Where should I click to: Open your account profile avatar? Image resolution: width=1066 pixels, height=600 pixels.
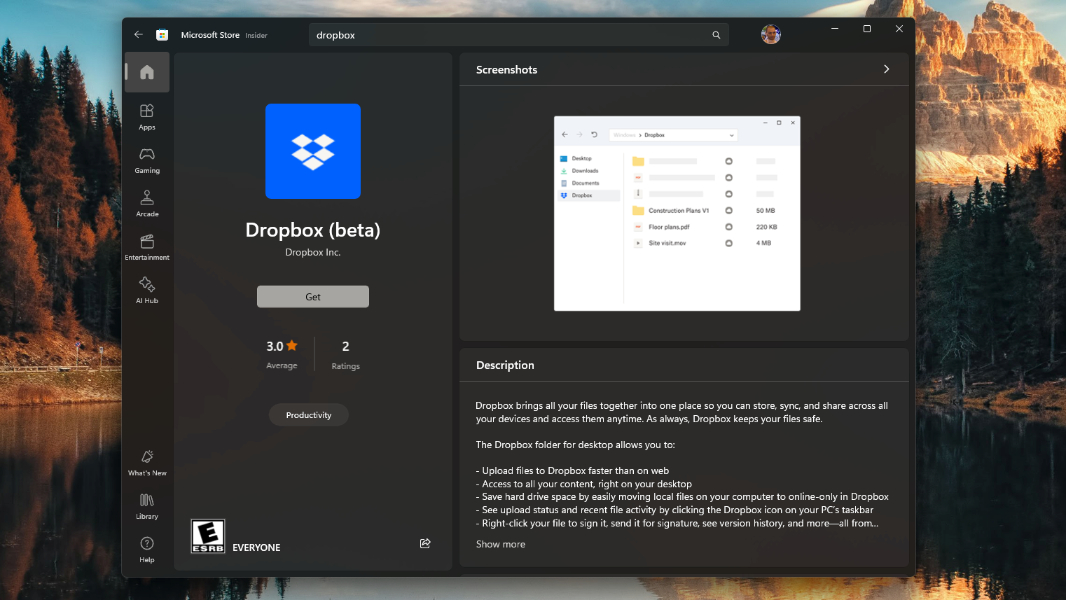770,33
